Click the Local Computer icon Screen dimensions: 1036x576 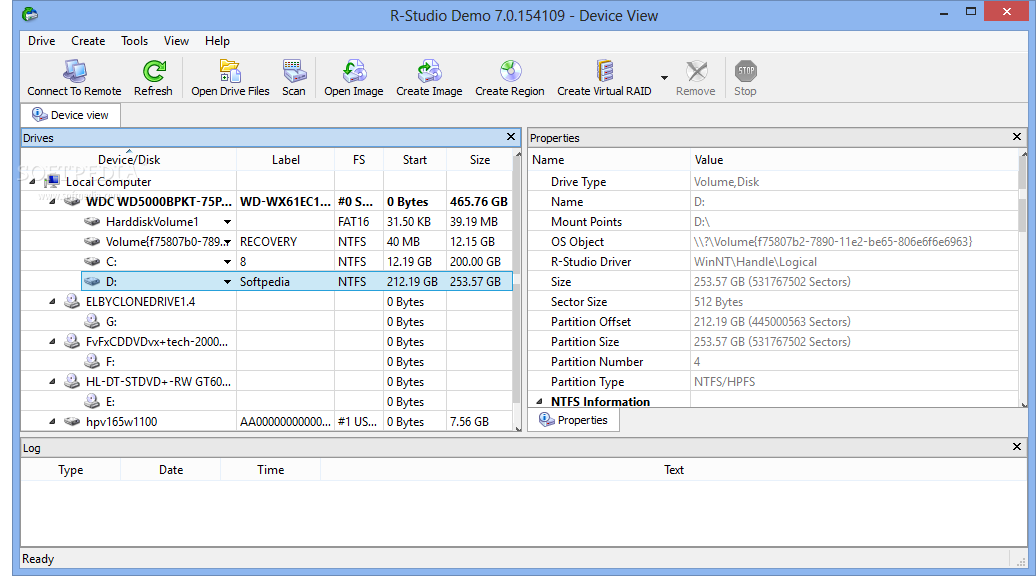click(x=52, y=181)
